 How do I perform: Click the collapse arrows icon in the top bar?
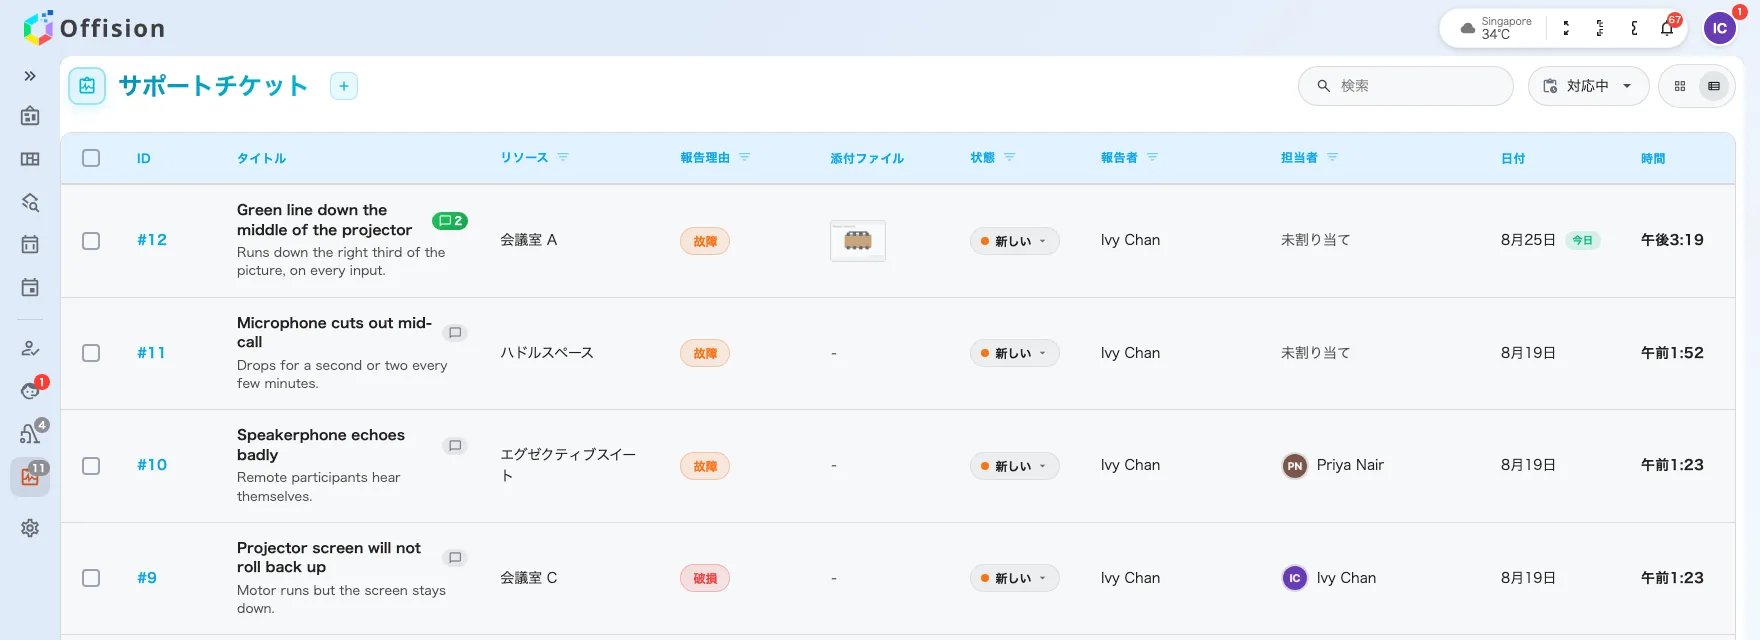click(x=1566, y=28)
